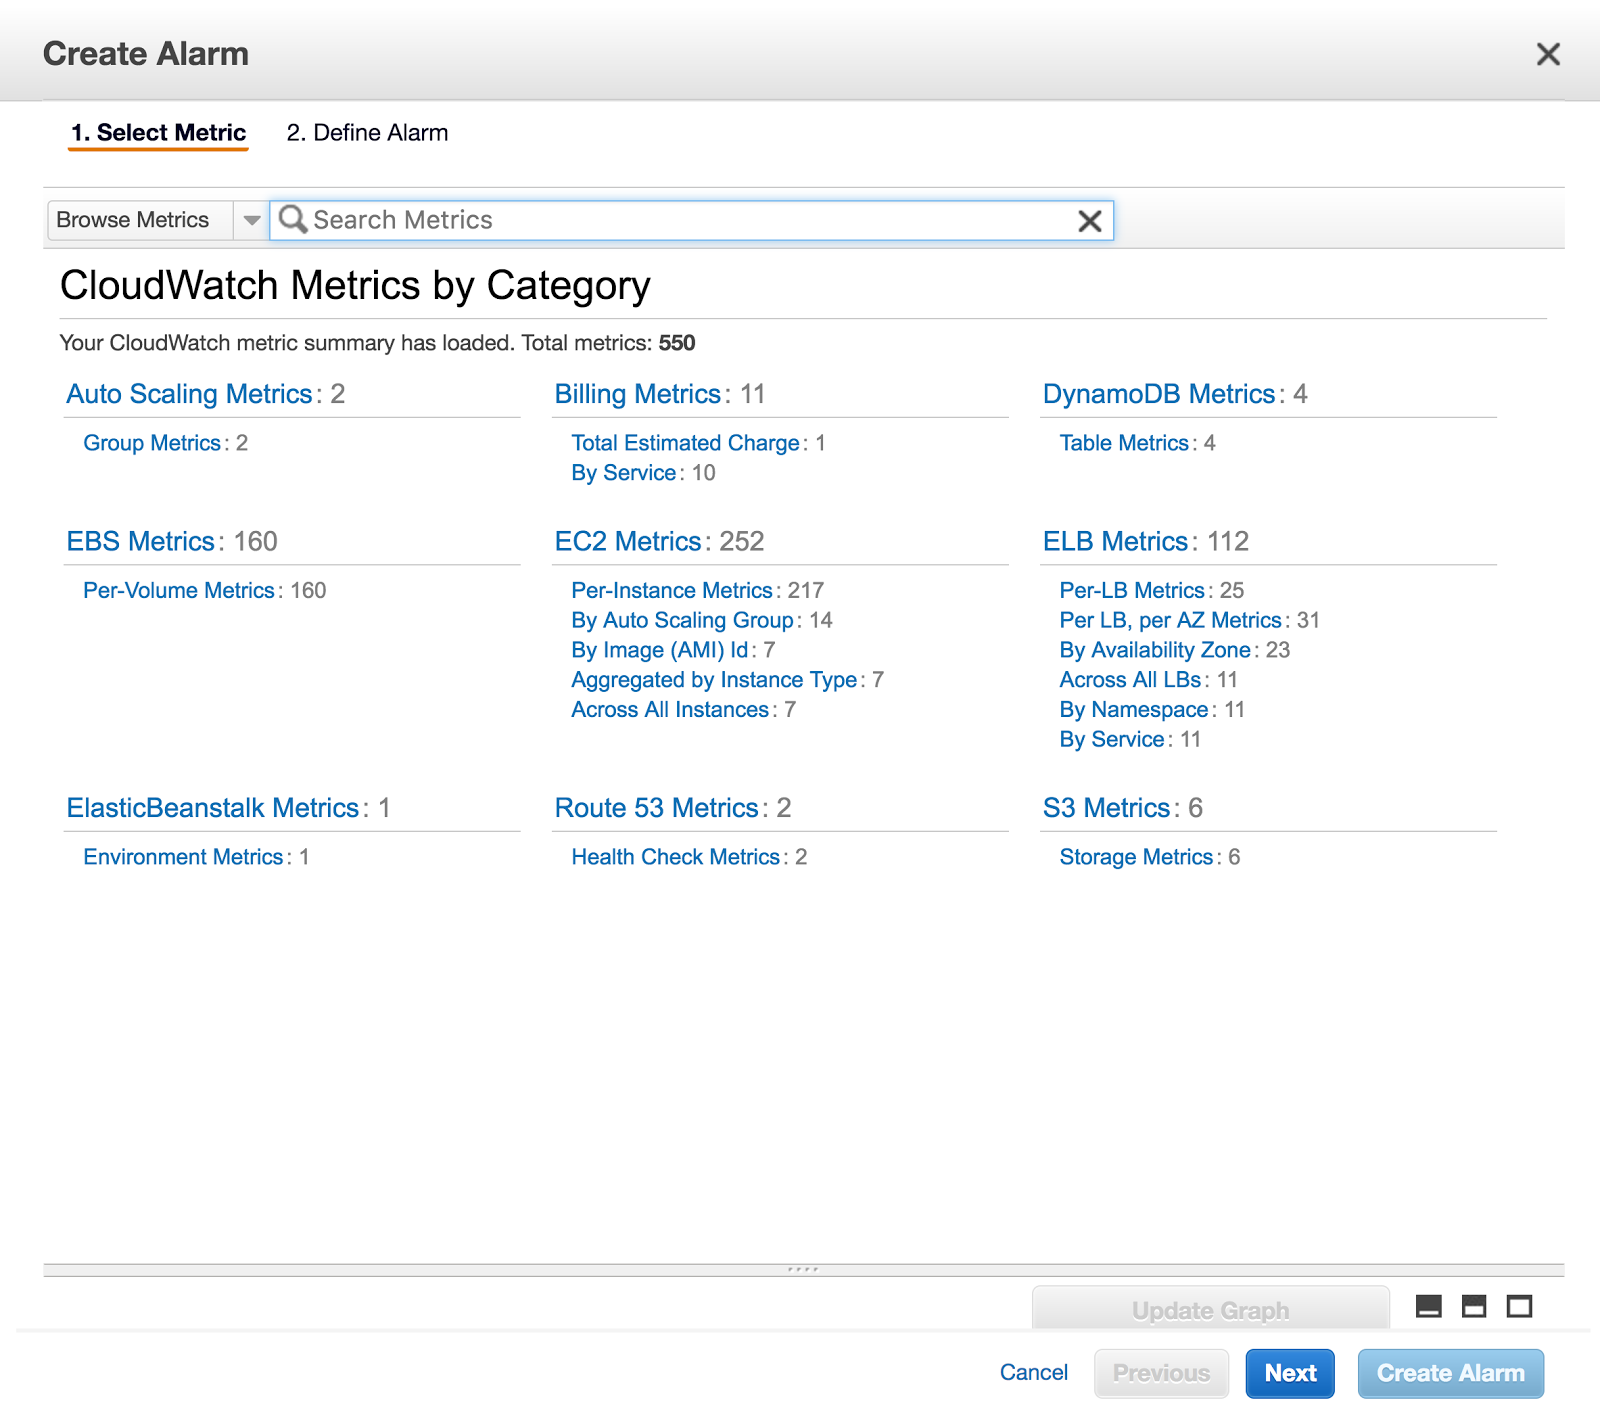
Task: Open Total Estimated Charge metrics
Action: tap(686, 443)
